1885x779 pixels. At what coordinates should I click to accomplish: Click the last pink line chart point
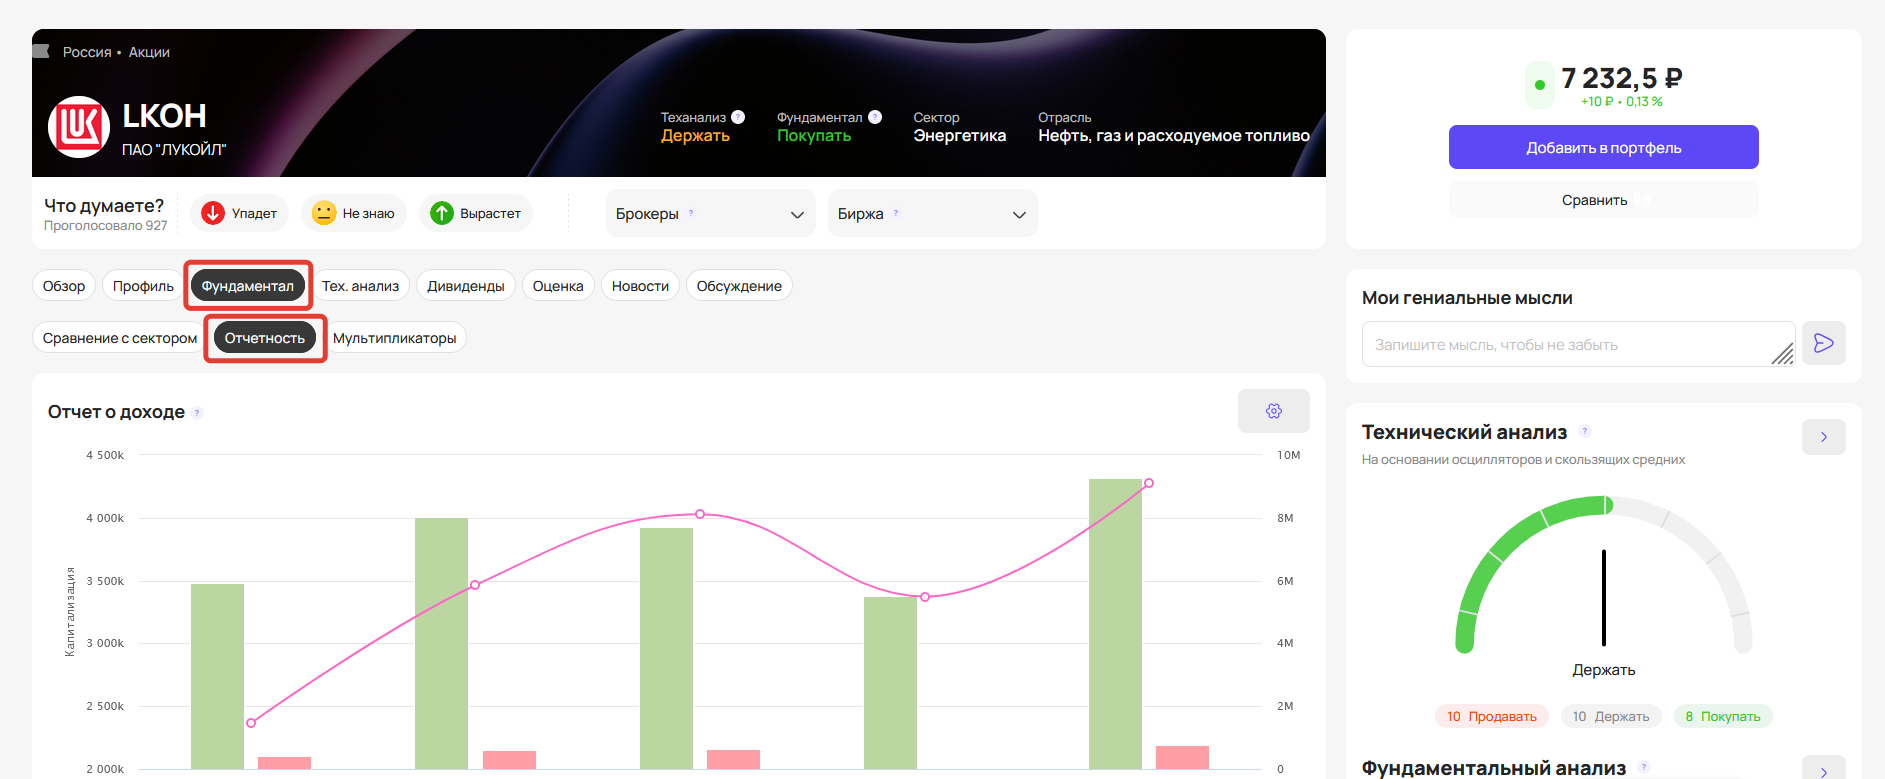tap(1149, 483)
